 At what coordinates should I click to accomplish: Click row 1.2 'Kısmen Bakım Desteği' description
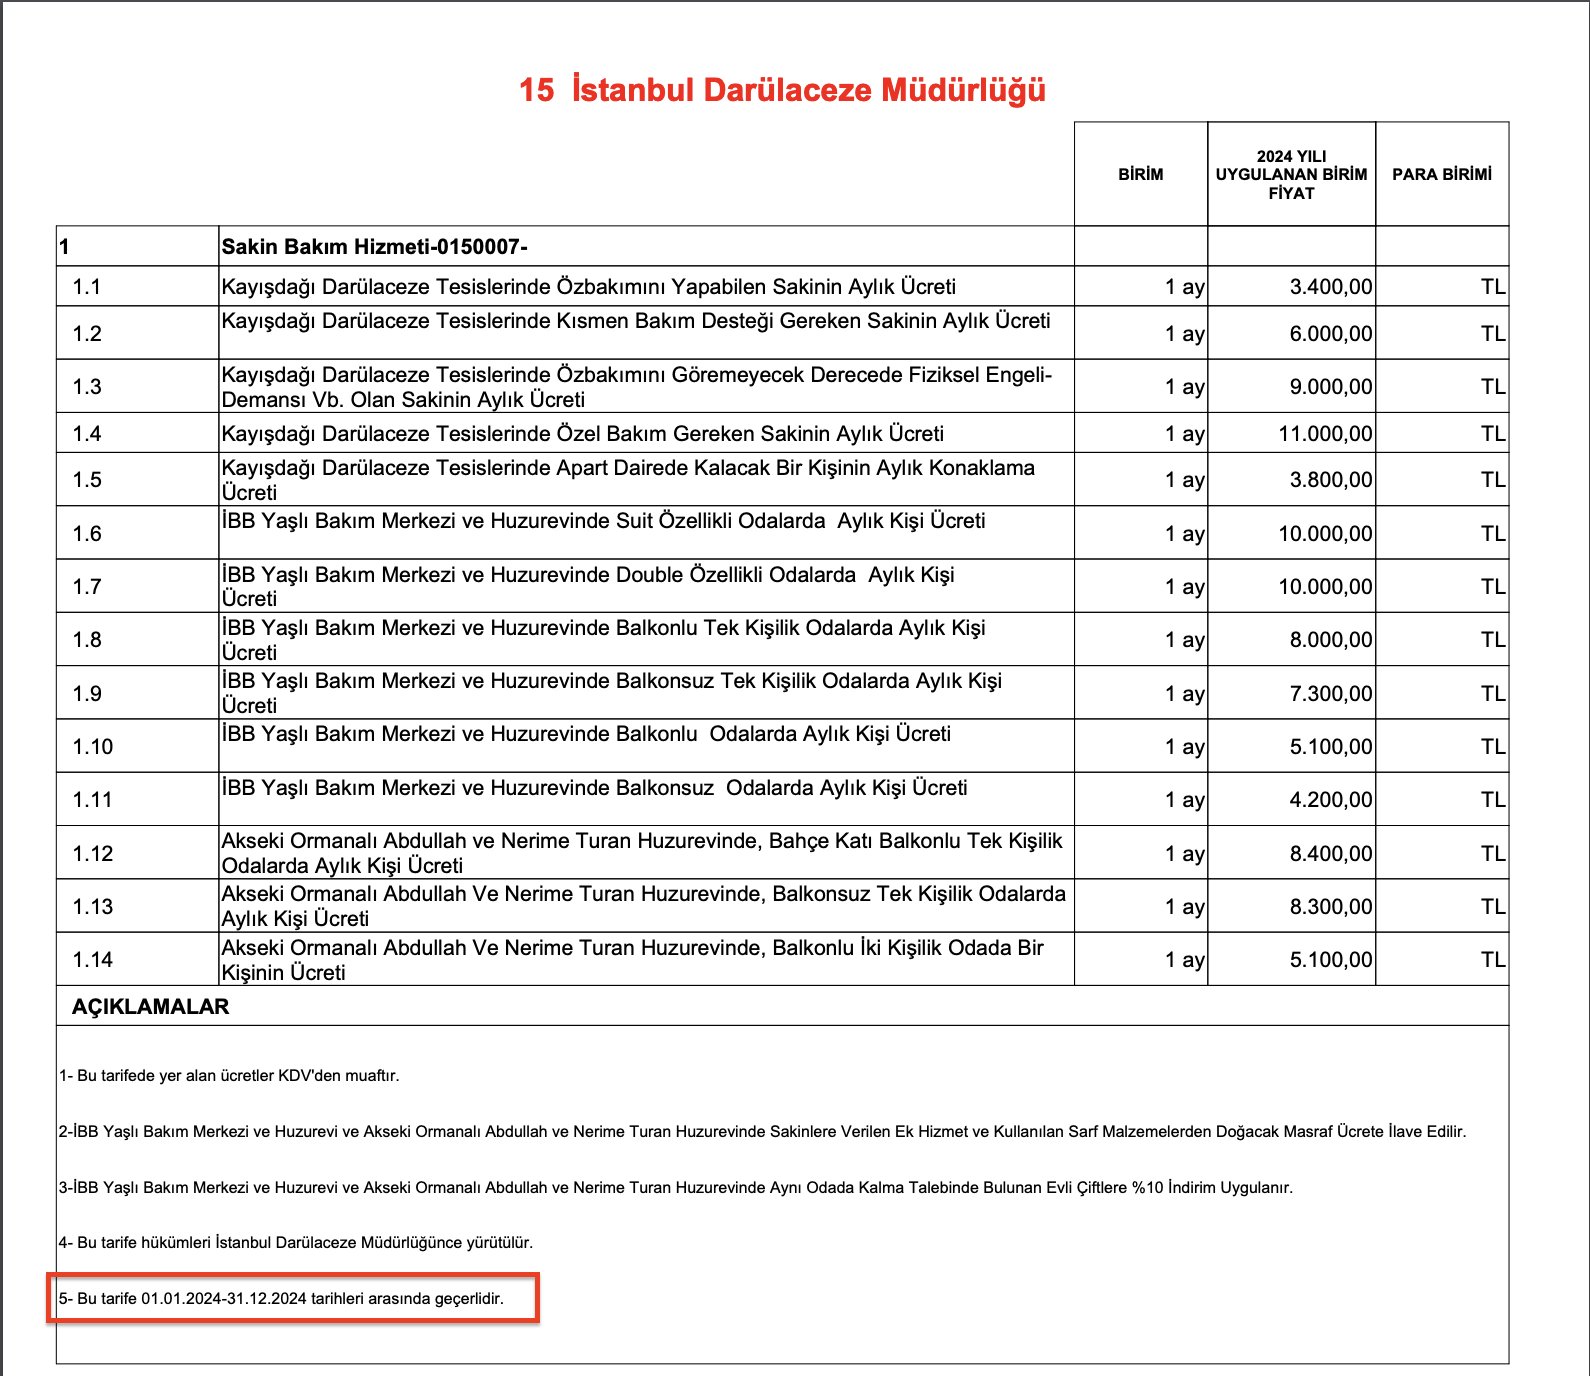coord(636,321)
